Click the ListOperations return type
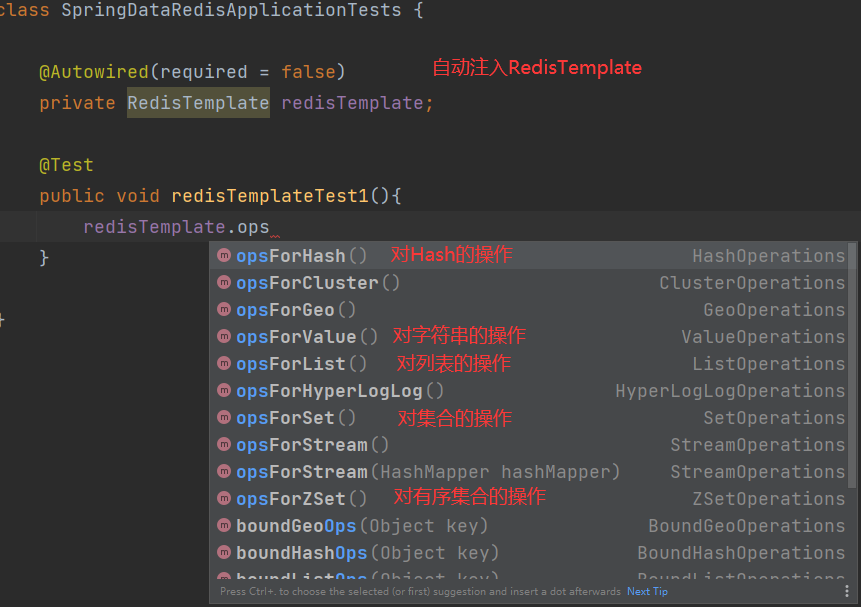The height and width of the screenshot is (607, 861). [768, 363]
